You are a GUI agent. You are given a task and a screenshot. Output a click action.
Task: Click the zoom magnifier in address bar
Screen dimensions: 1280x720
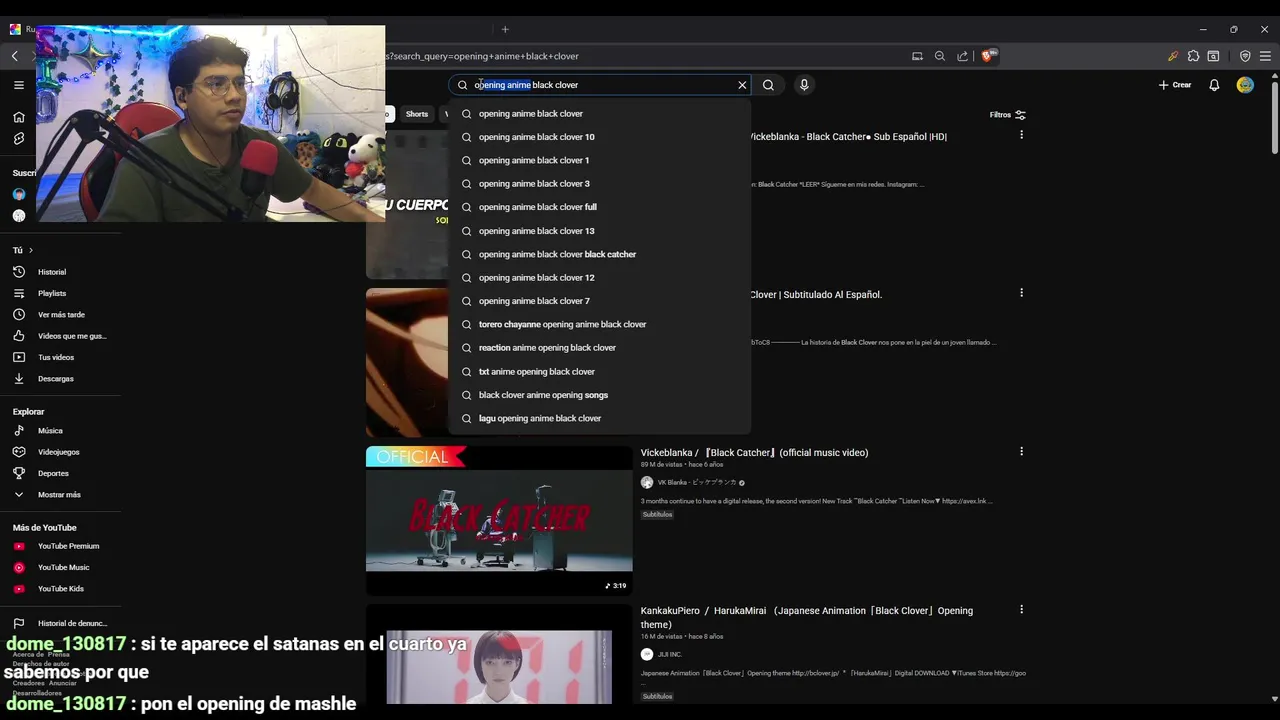940,56
